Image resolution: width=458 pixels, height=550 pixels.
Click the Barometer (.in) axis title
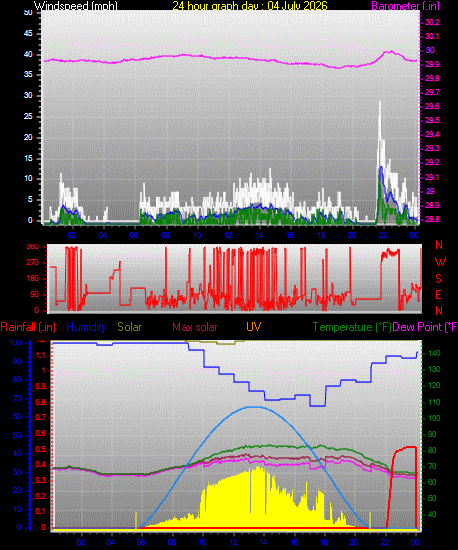click(405, 6)
